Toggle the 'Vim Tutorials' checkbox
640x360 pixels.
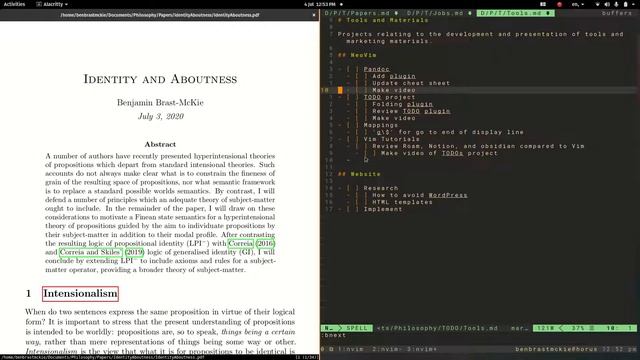(x=352, y=139)
